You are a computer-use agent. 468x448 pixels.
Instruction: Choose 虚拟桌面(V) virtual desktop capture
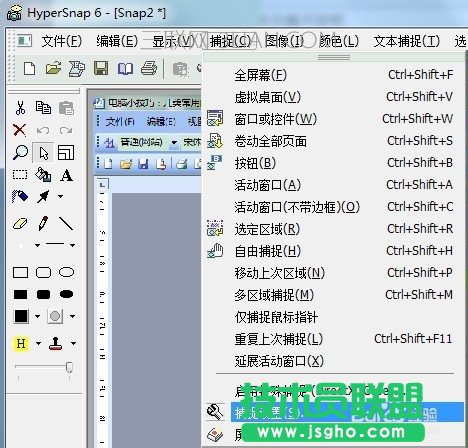[x=334, y=97]
